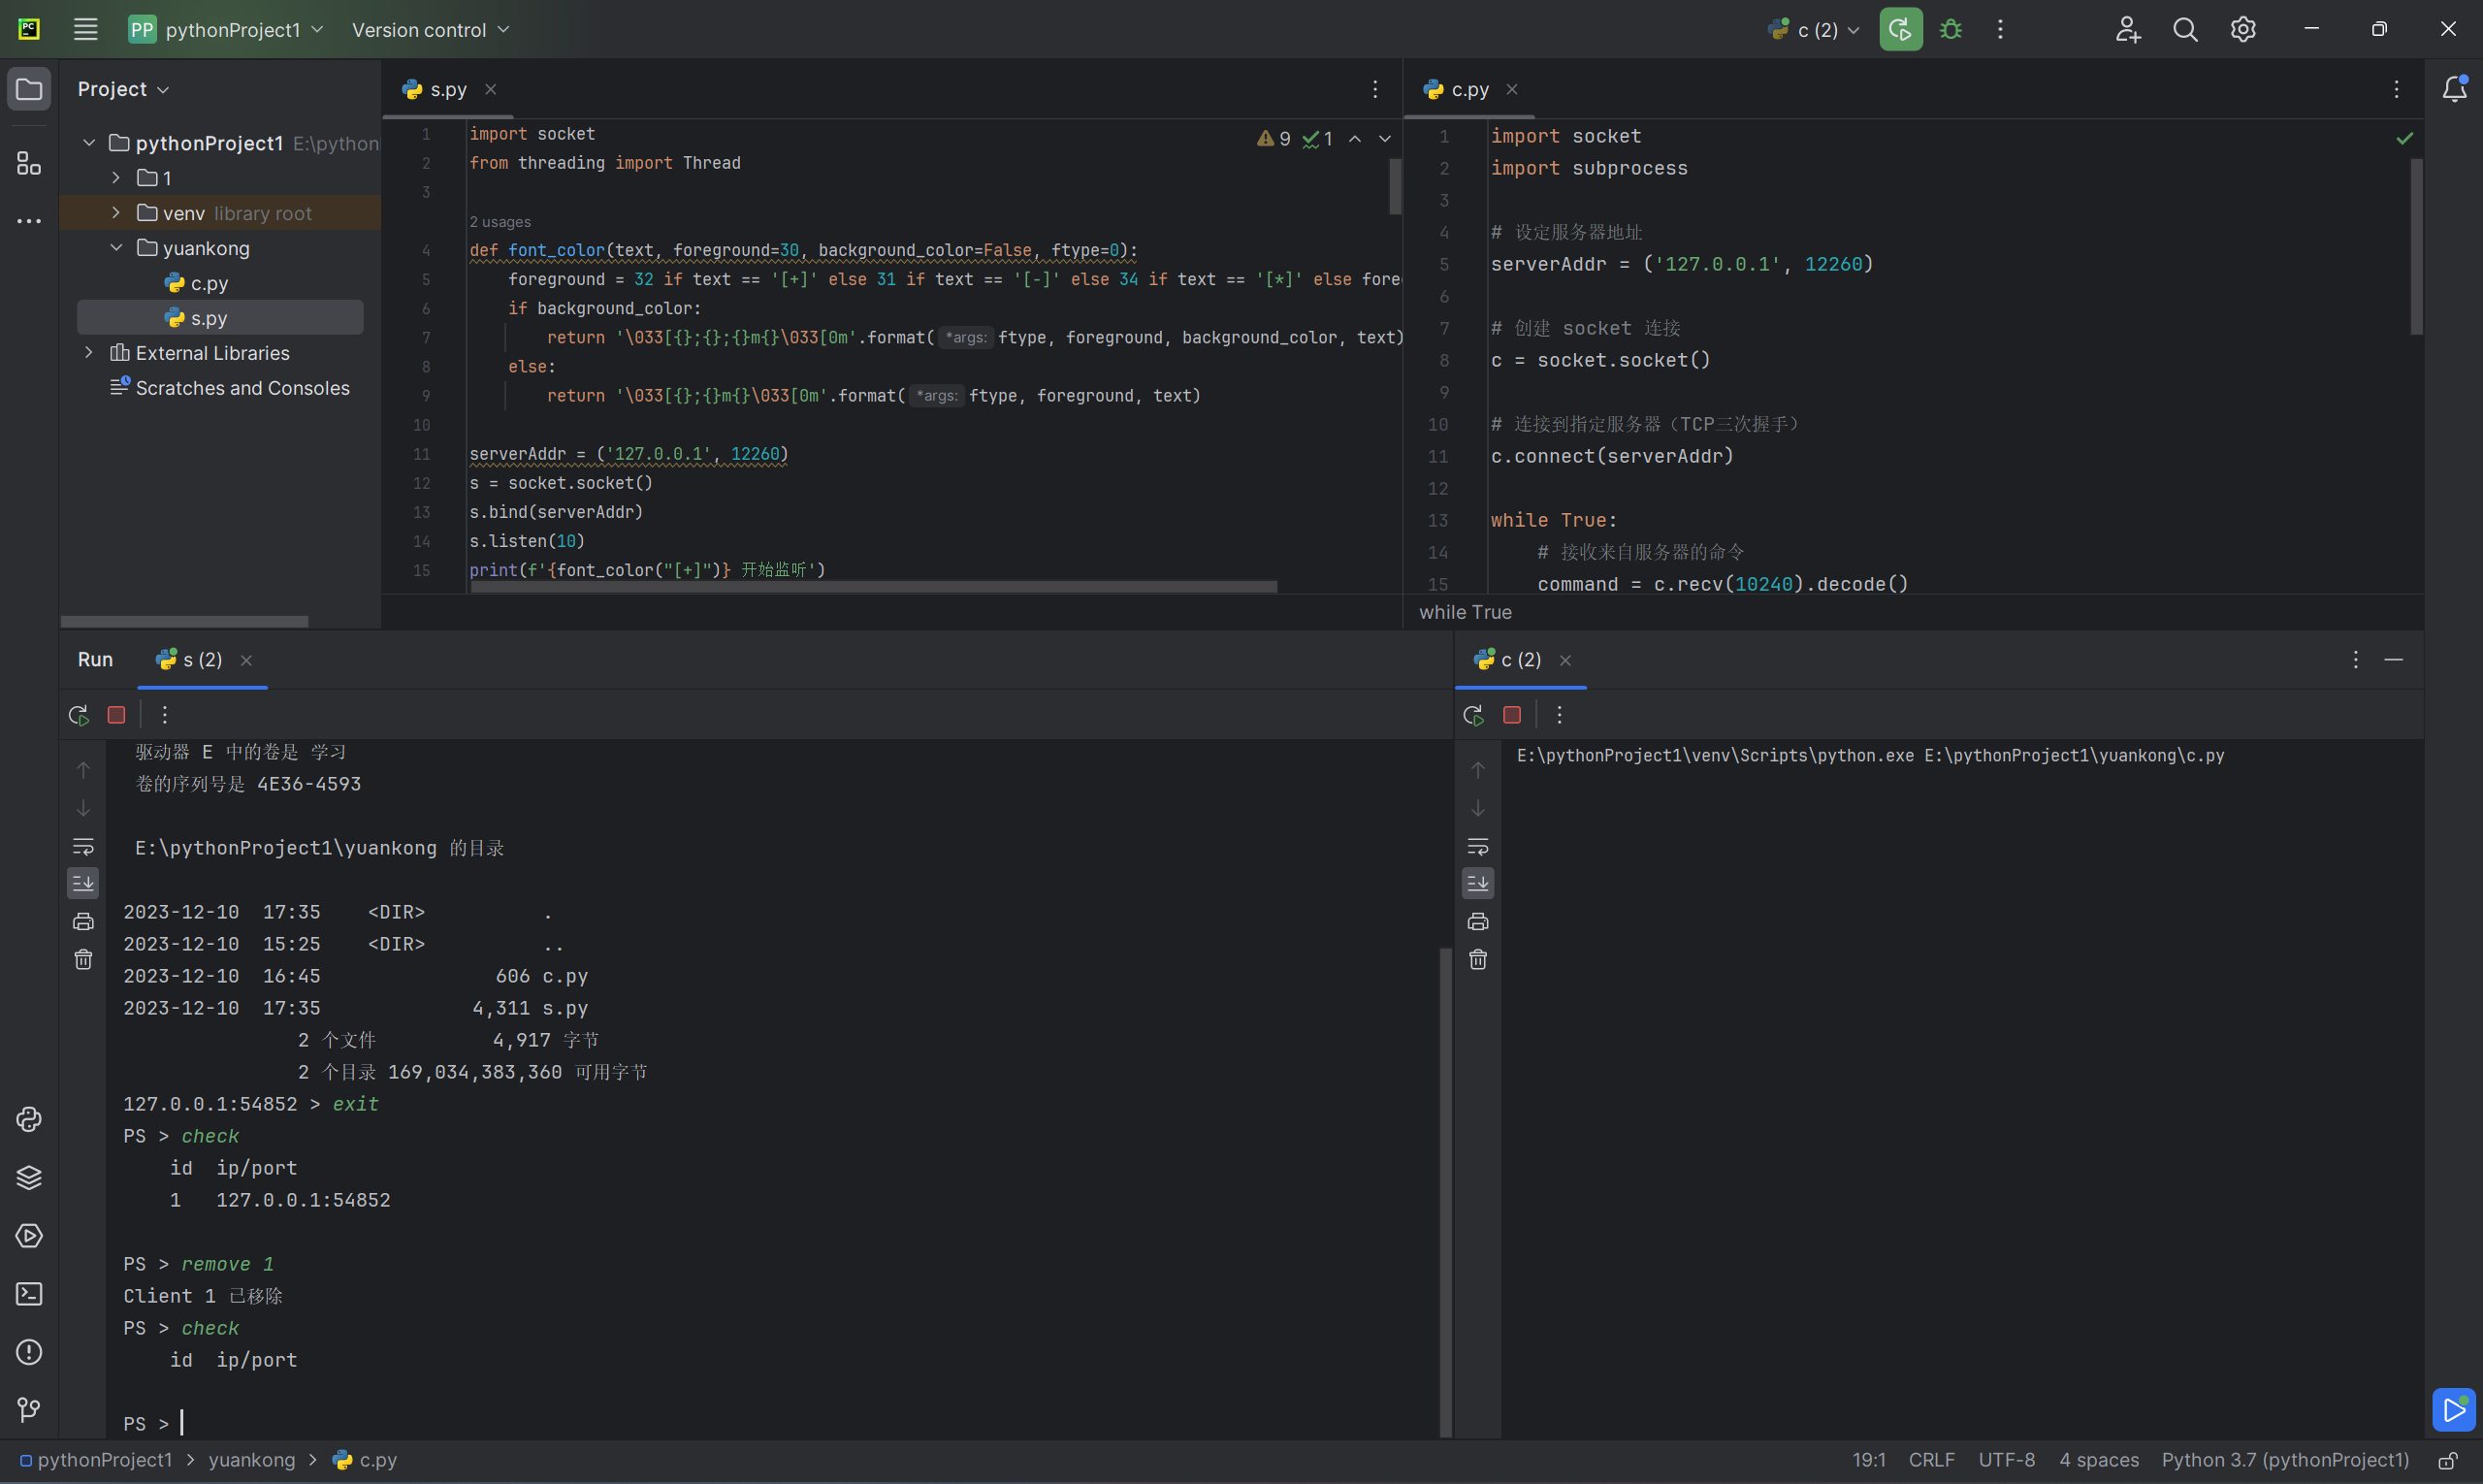Switch to the s.py editor tab
The image size is (2483, 1484).
(x=447, y=90)
